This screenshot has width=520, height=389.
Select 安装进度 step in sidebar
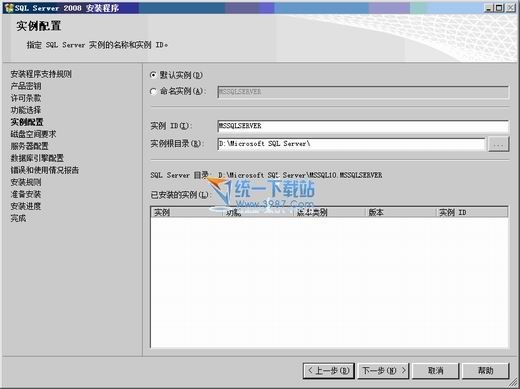click(26, 206)
